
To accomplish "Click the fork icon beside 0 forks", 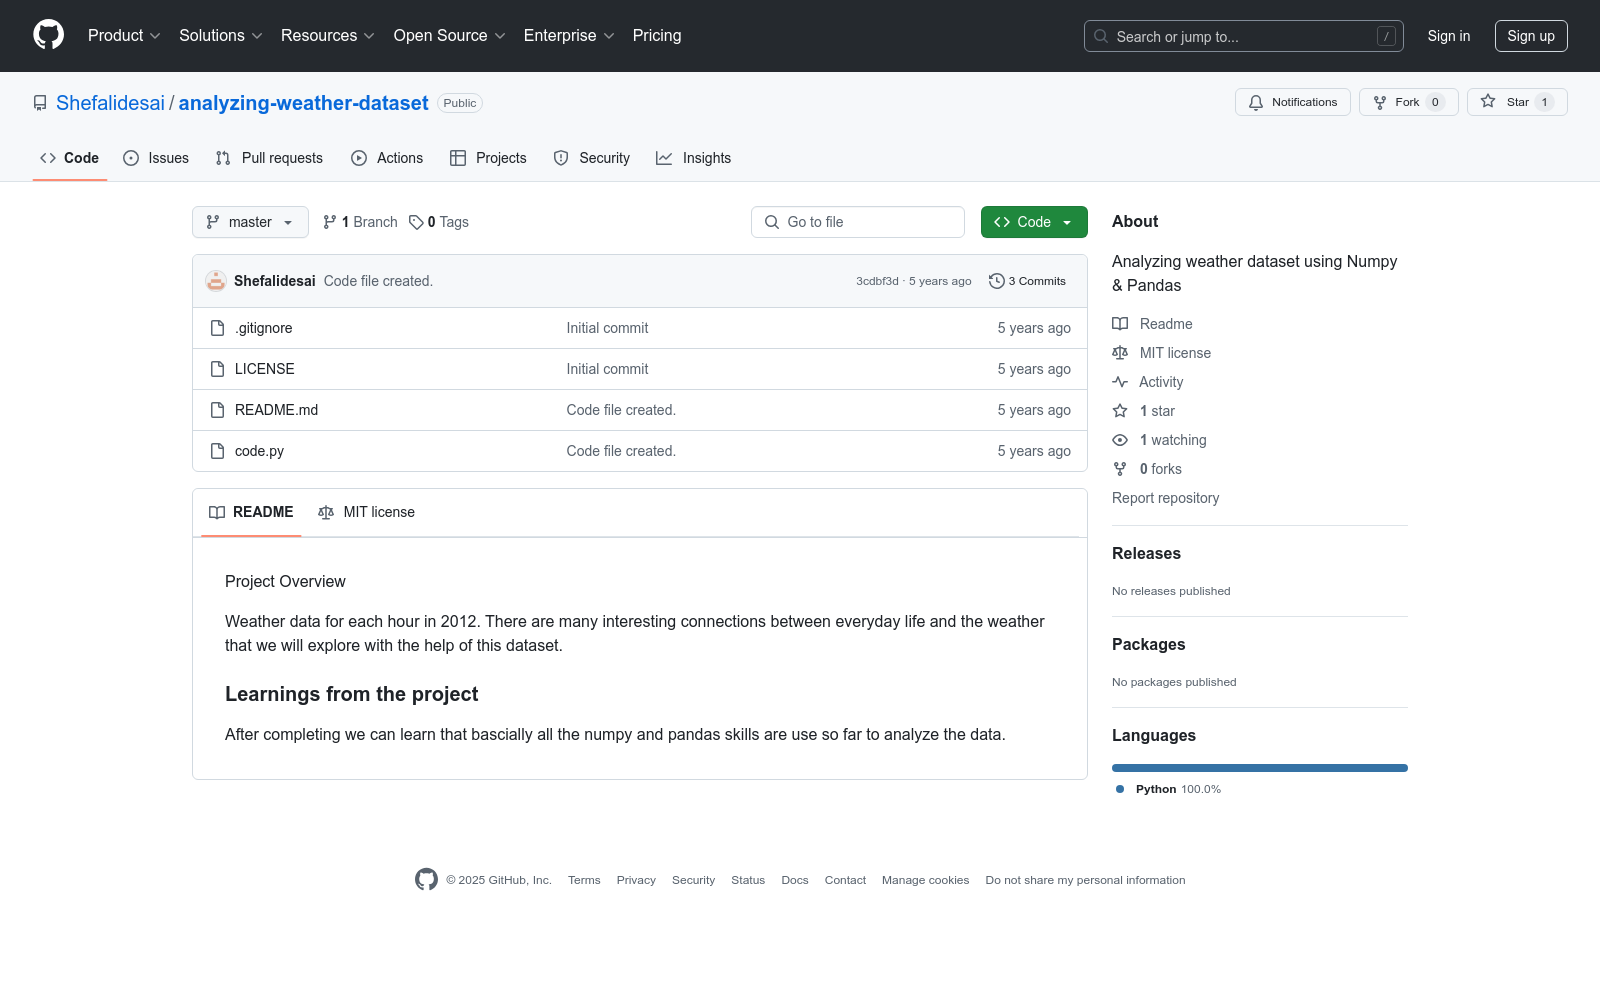I will [1120, 469].
